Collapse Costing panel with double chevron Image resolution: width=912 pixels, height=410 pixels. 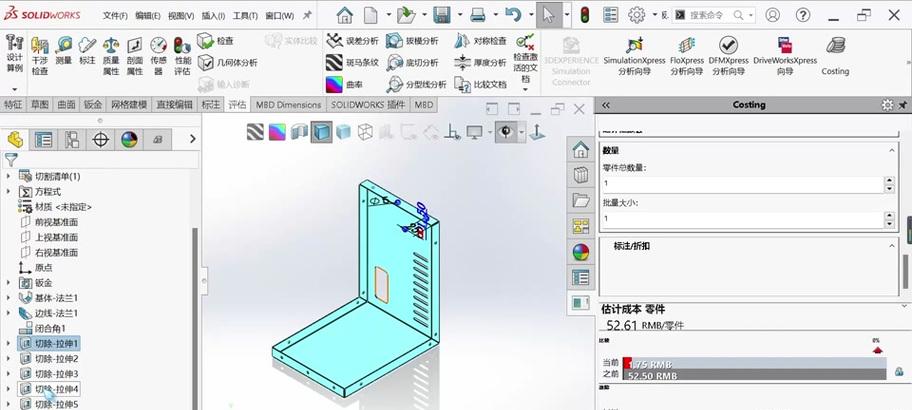point(605,105)
